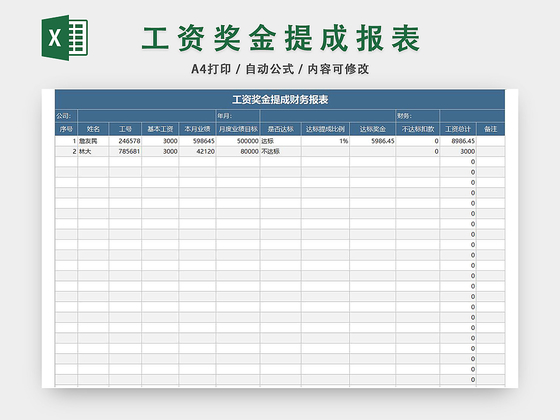Select the 序号 column header

(x=66, y=129)
